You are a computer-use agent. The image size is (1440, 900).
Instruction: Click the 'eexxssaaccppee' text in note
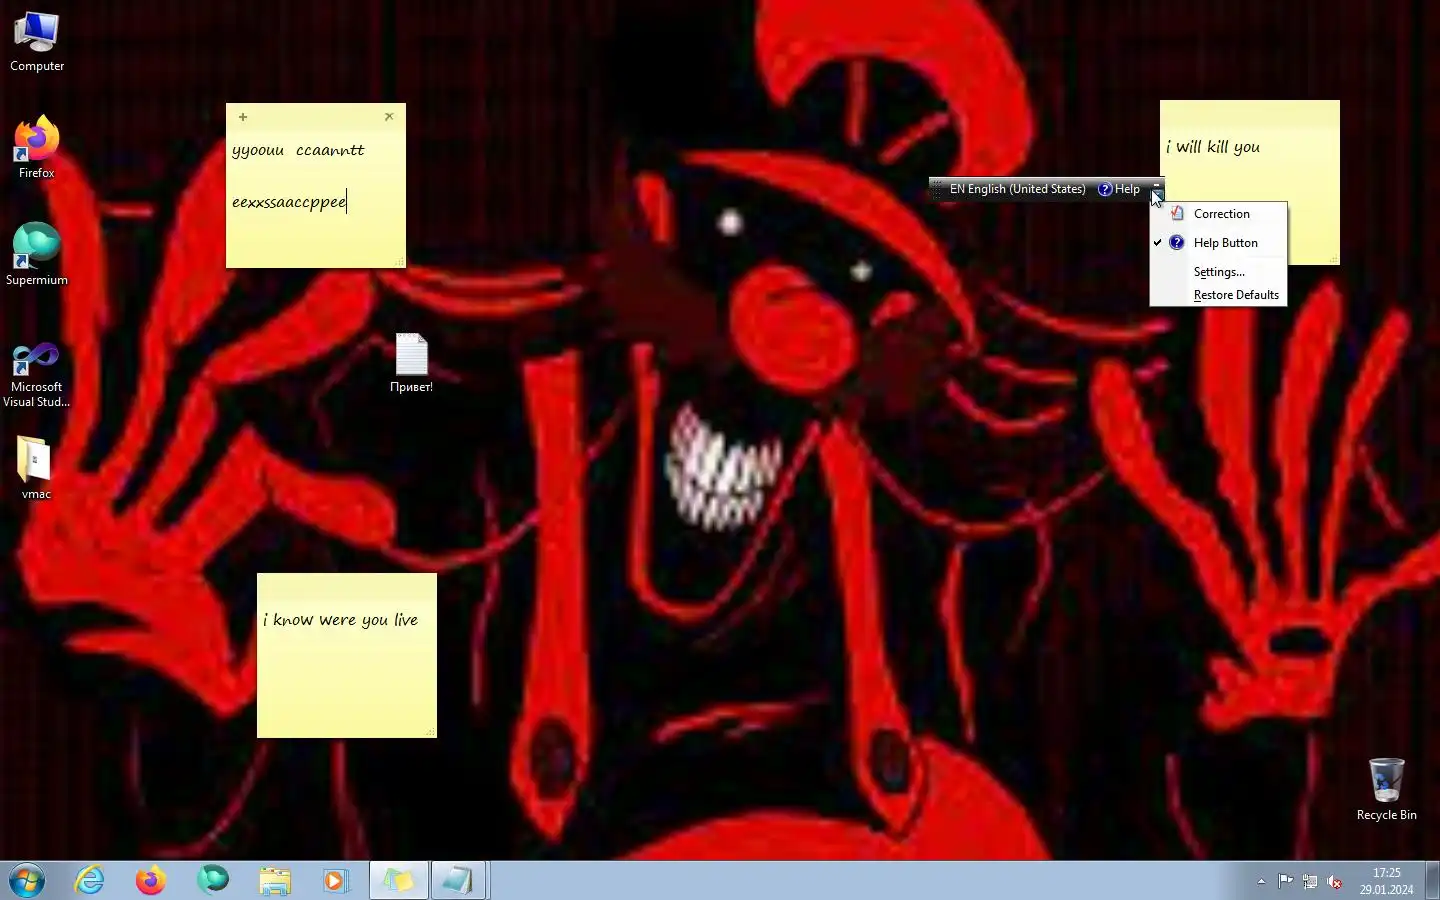pos(289,202)
